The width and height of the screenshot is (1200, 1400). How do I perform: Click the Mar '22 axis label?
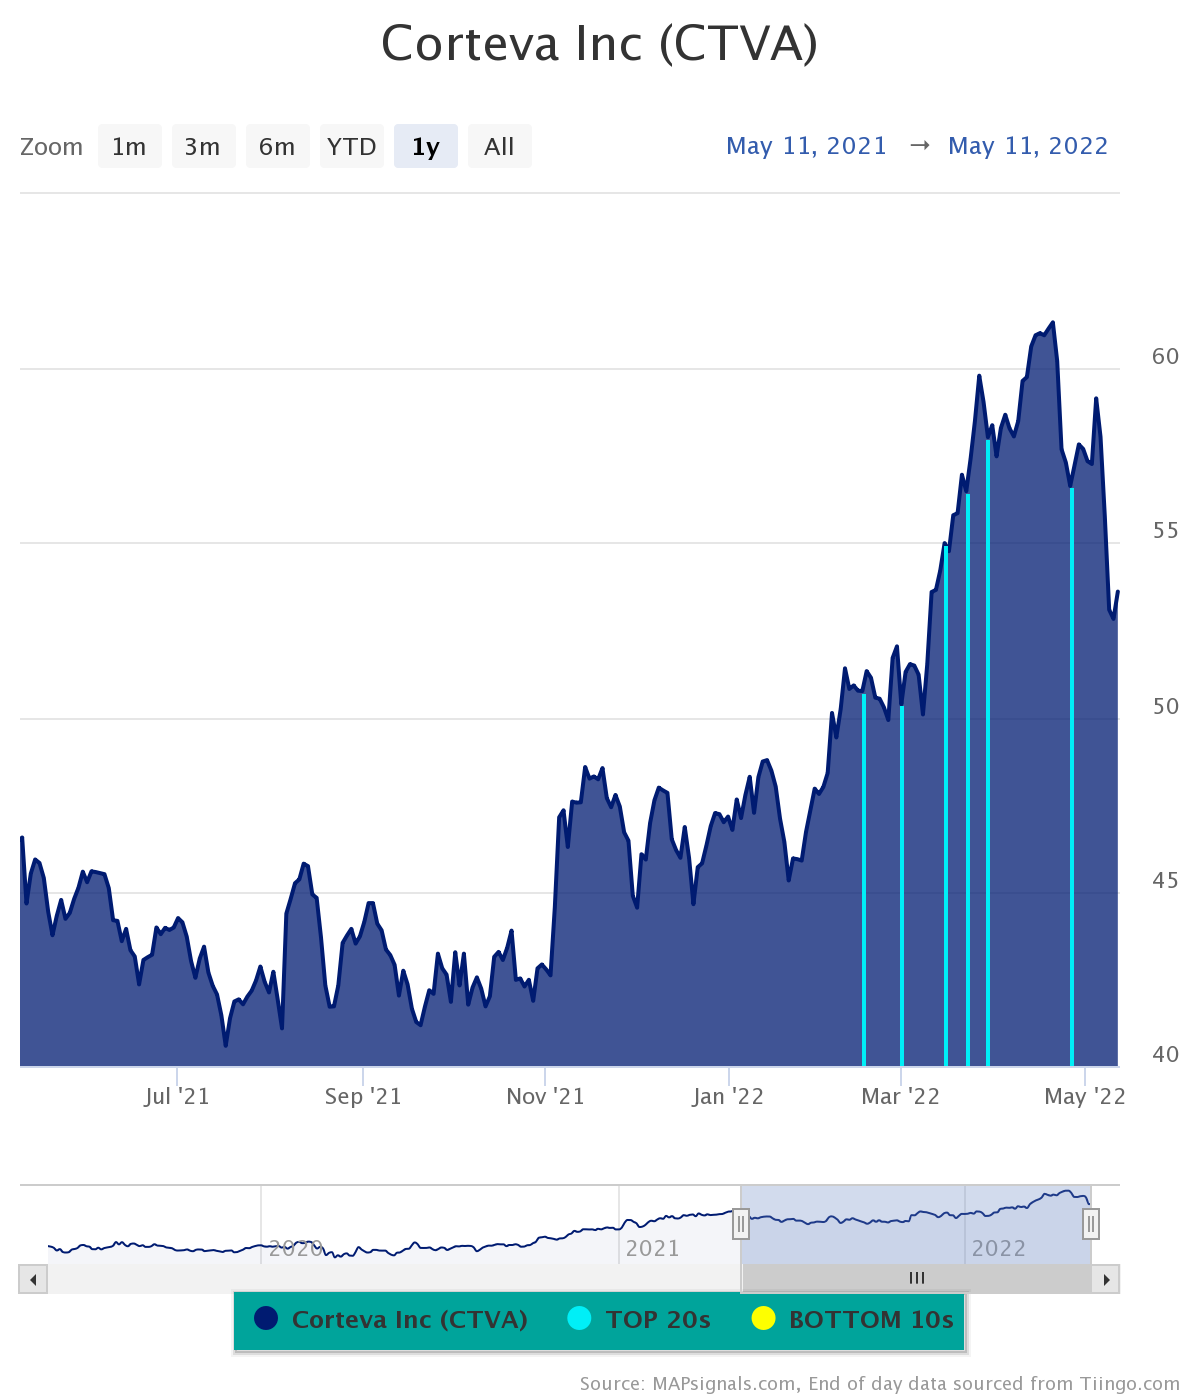pos(901,1096)
